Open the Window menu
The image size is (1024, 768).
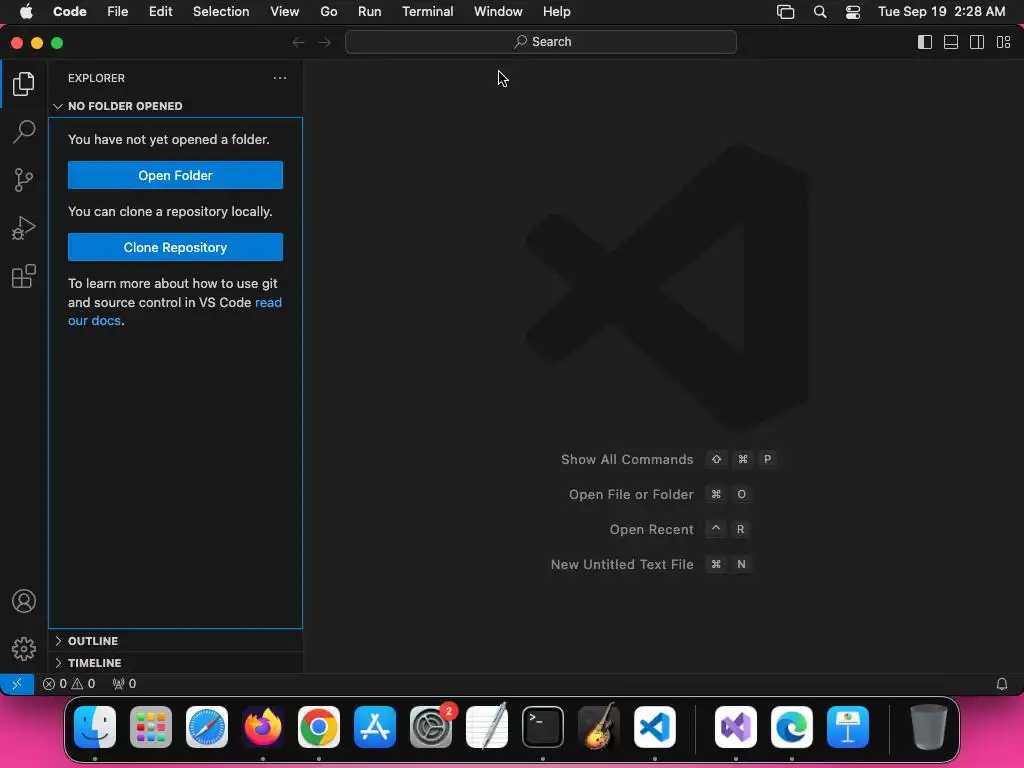[498, 12]
